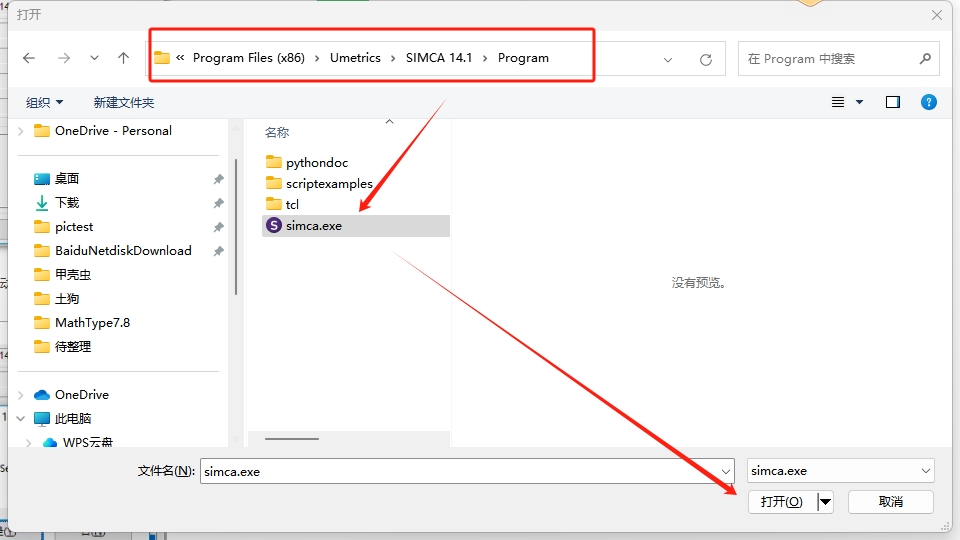Open the help question mark icon

click(x=928, y=102)
